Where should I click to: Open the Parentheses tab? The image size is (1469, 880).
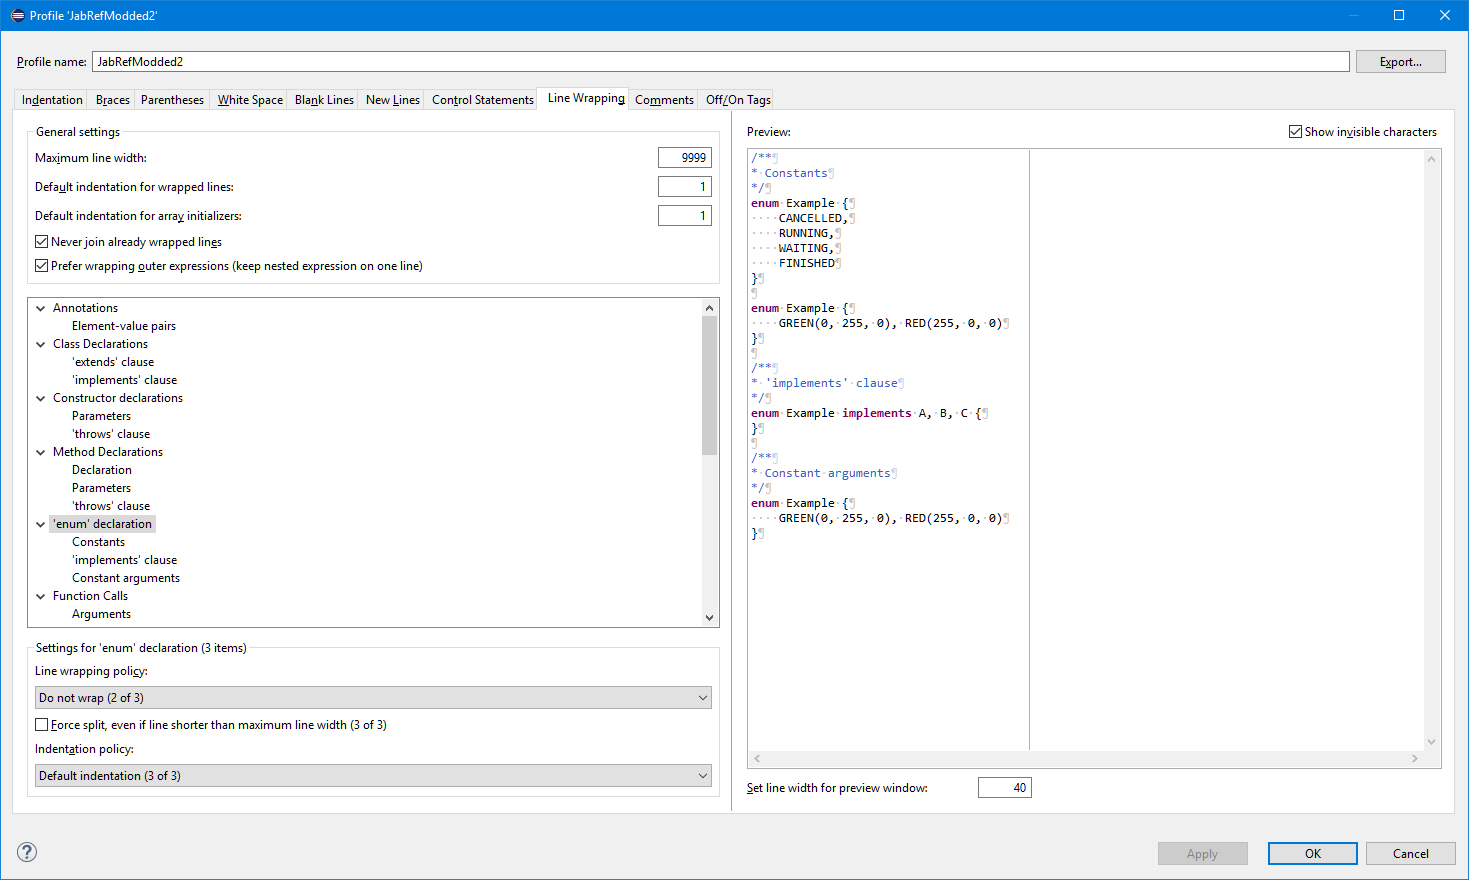172,100
